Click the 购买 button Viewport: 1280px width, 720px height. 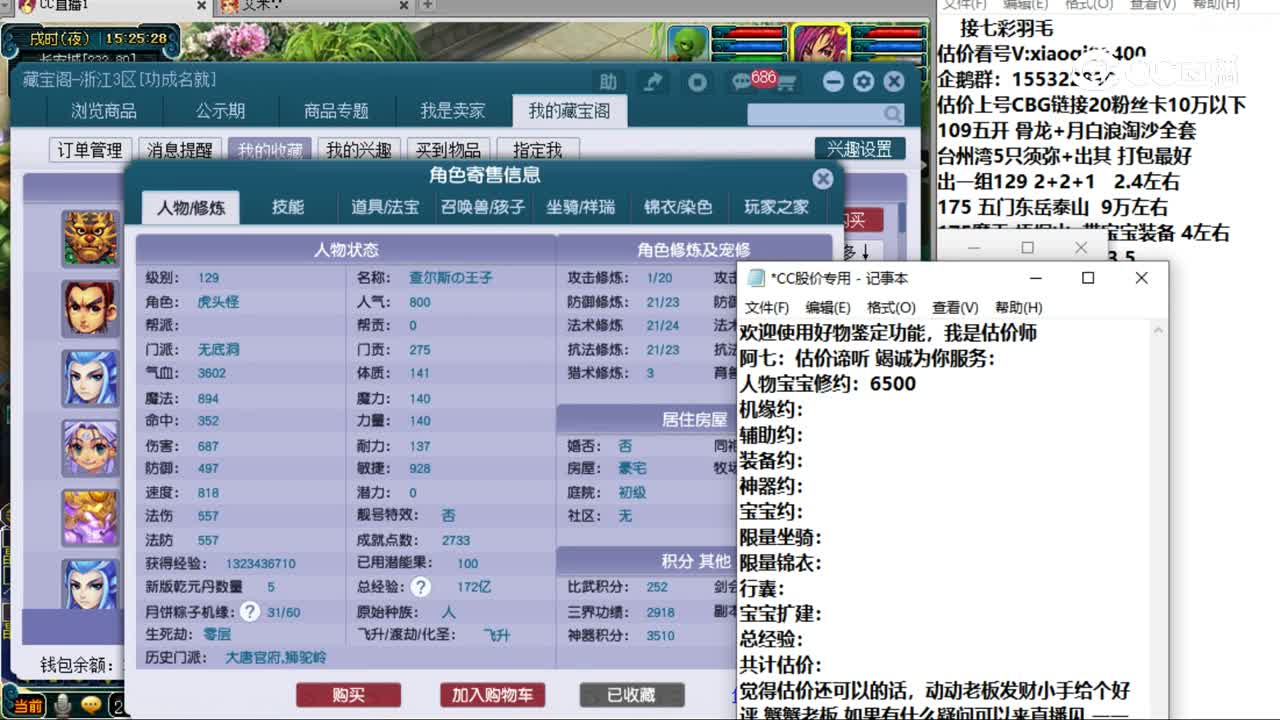(348, 693)
